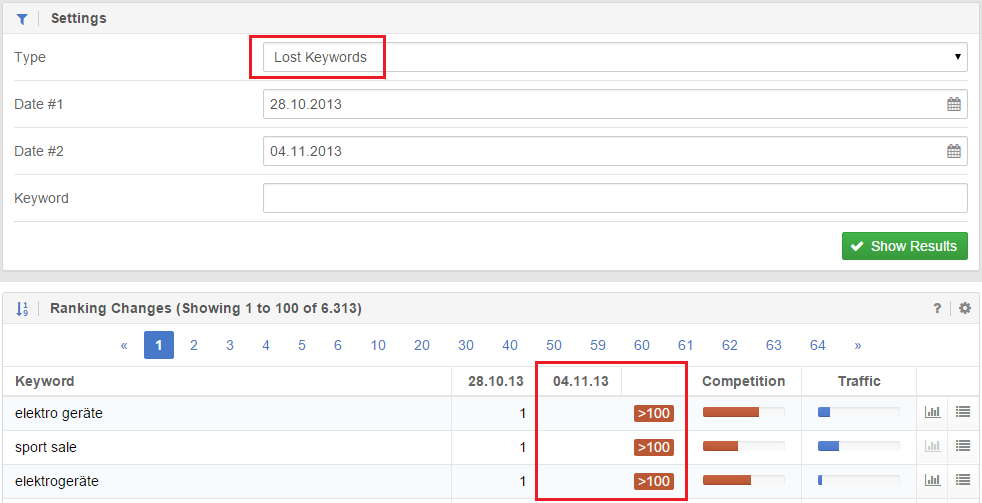Click the filter funnel icon in Settings header

[22, 19]
